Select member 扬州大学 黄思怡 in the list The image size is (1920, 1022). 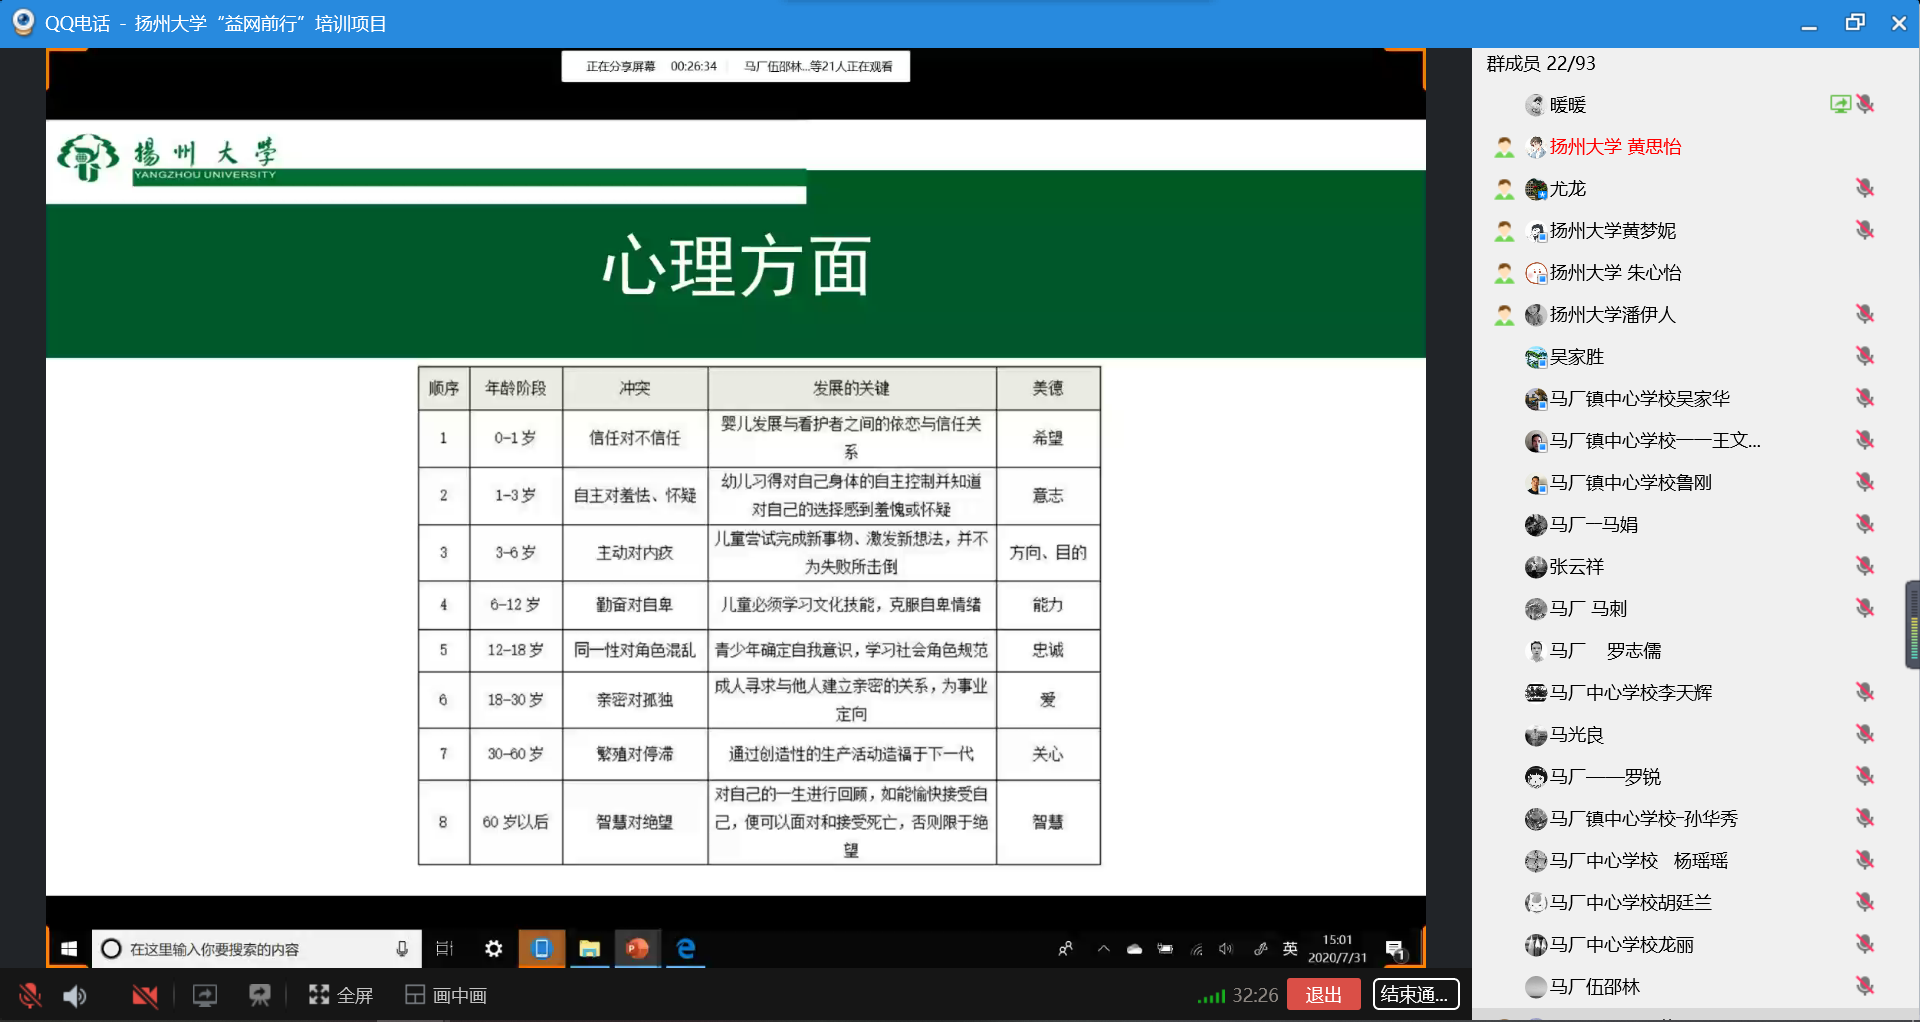click(x=1614, y=147)
